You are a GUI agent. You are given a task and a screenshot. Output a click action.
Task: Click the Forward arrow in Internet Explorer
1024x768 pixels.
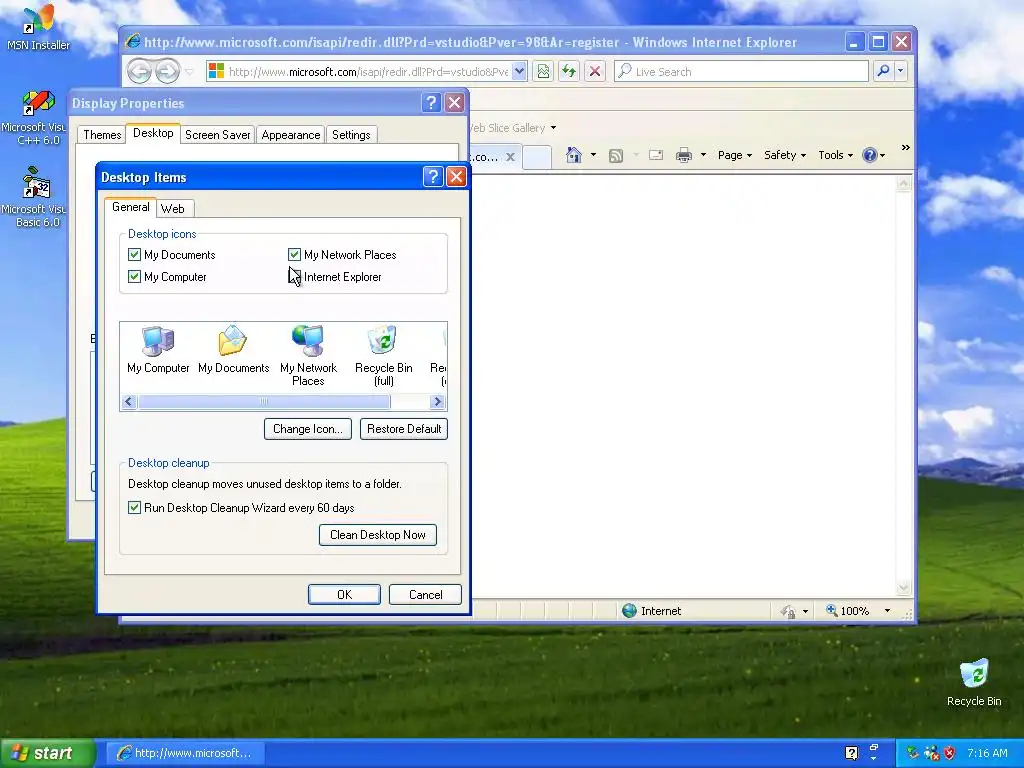pyautogui.click(x=167, y=71)
